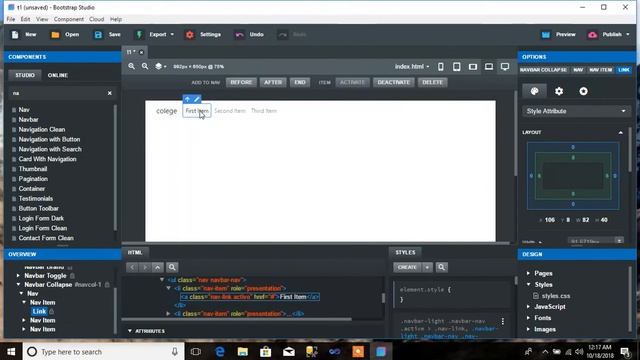The image size is (640, 360).
Task: Jump to parent in the HTML panel
Action: click(158, 267)
